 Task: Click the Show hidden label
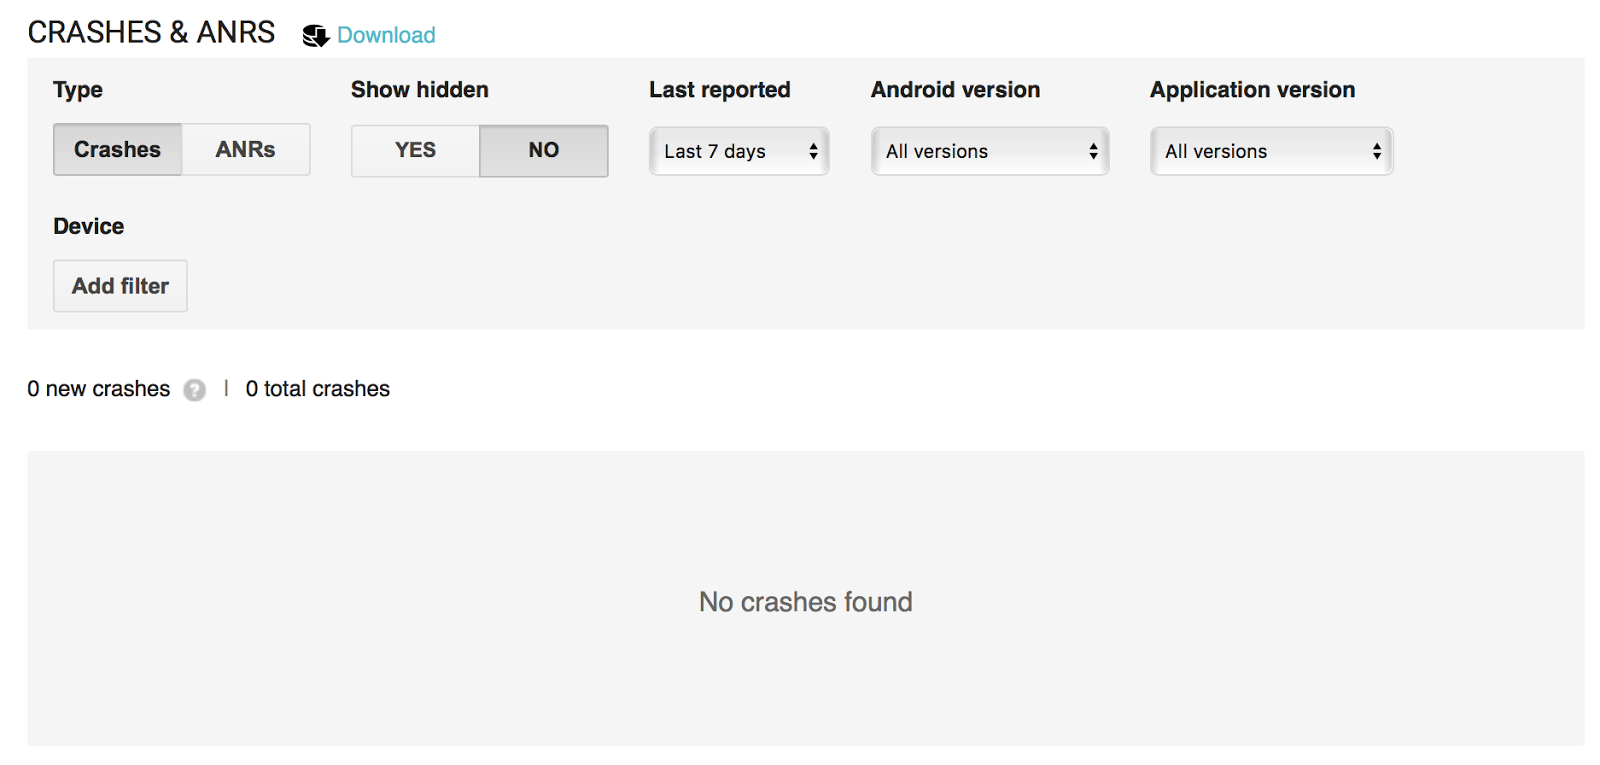420,90
